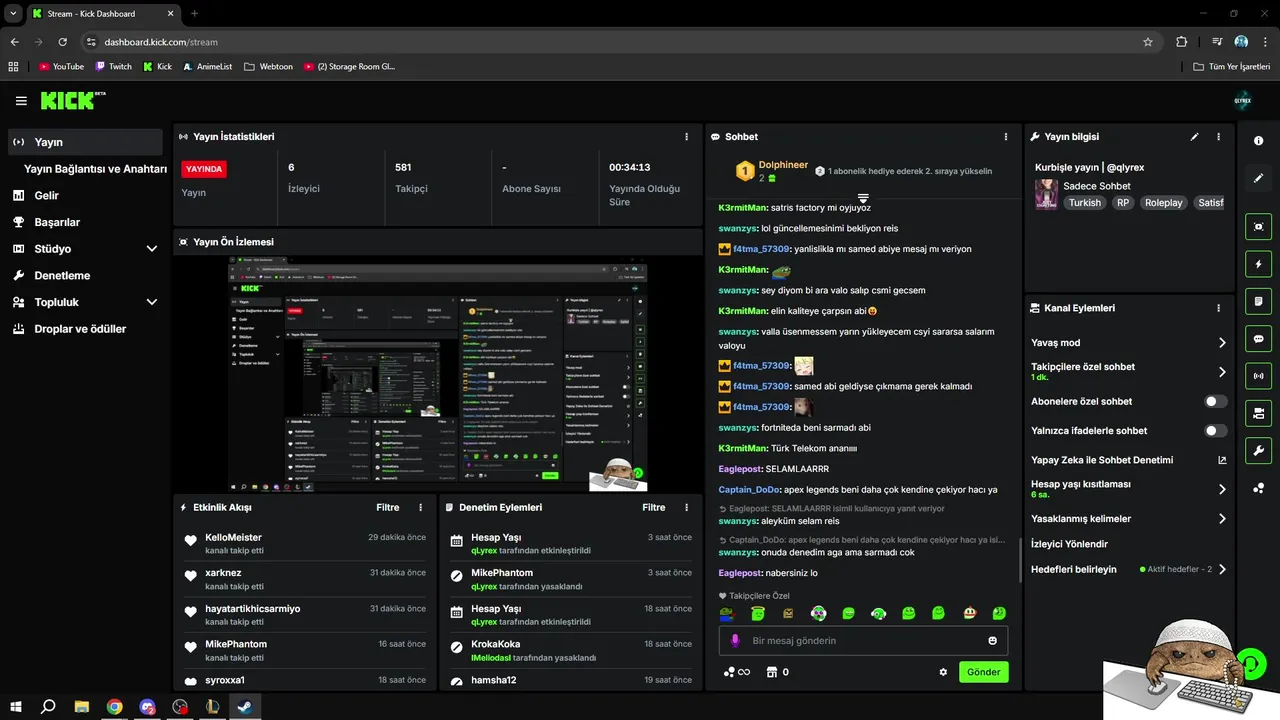
Task: Open Steam from the taskbar
Action: coord(245,707)
